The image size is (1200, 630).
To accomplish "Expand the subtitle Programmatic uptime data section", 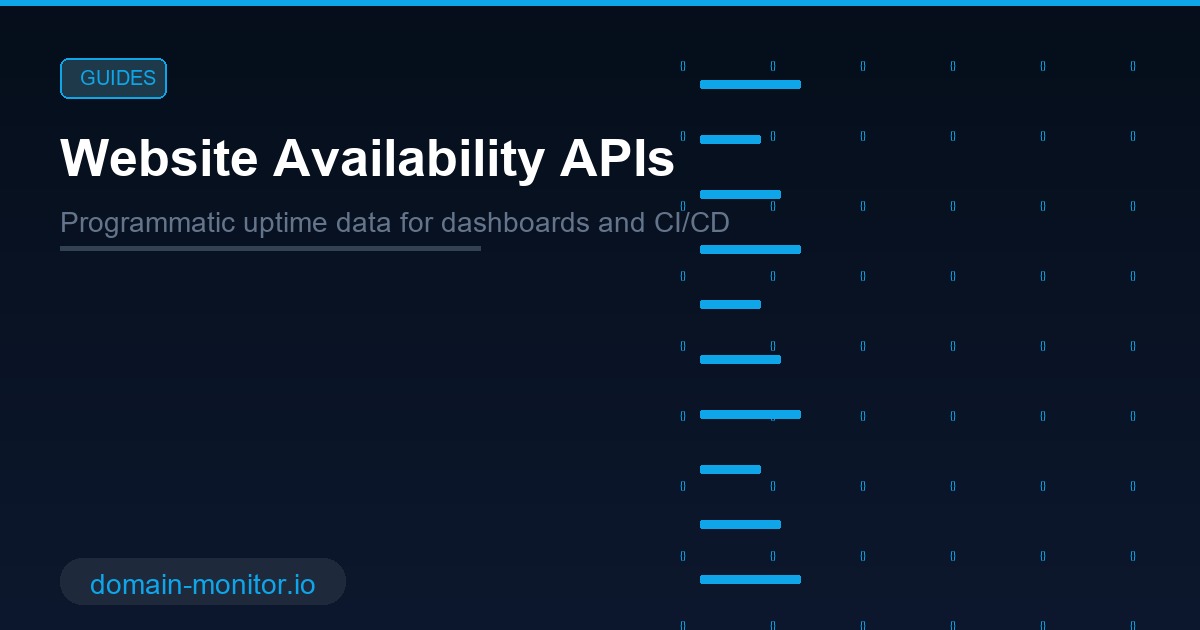I will point(395,222).
